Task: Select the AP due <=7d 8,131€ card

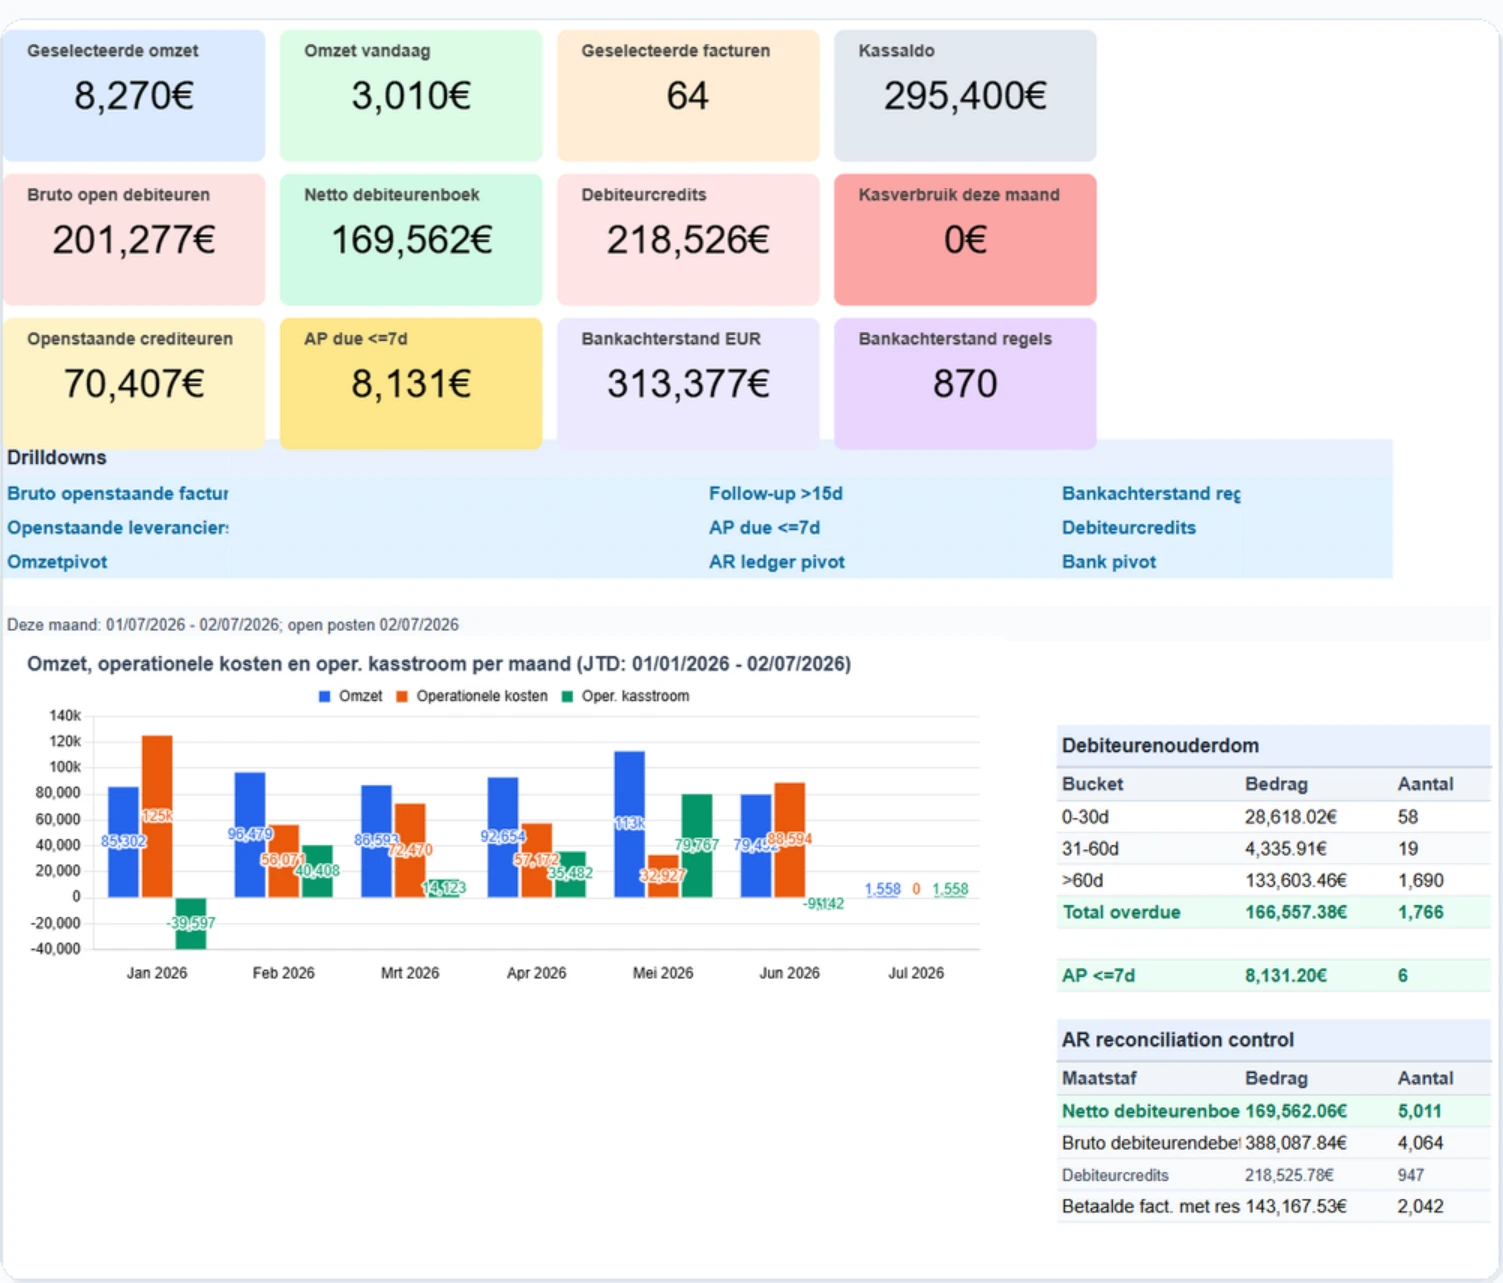Action: [411, 383]
